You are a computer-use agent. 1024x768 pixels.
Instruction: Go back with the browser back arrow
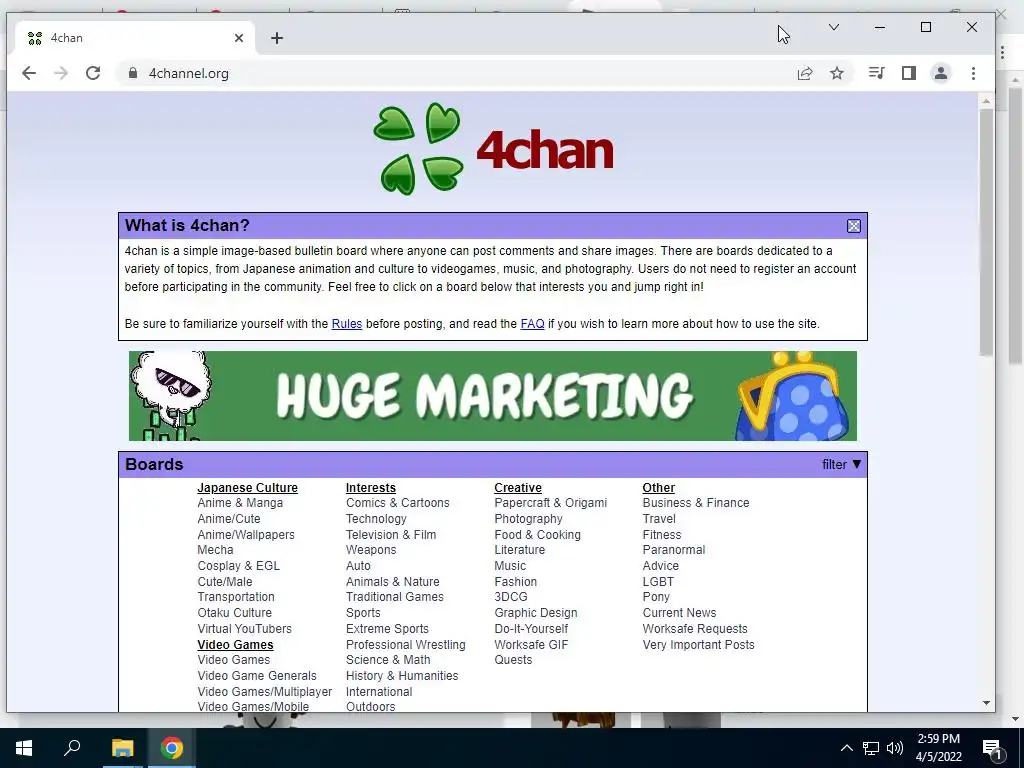(x=29, y=73)
